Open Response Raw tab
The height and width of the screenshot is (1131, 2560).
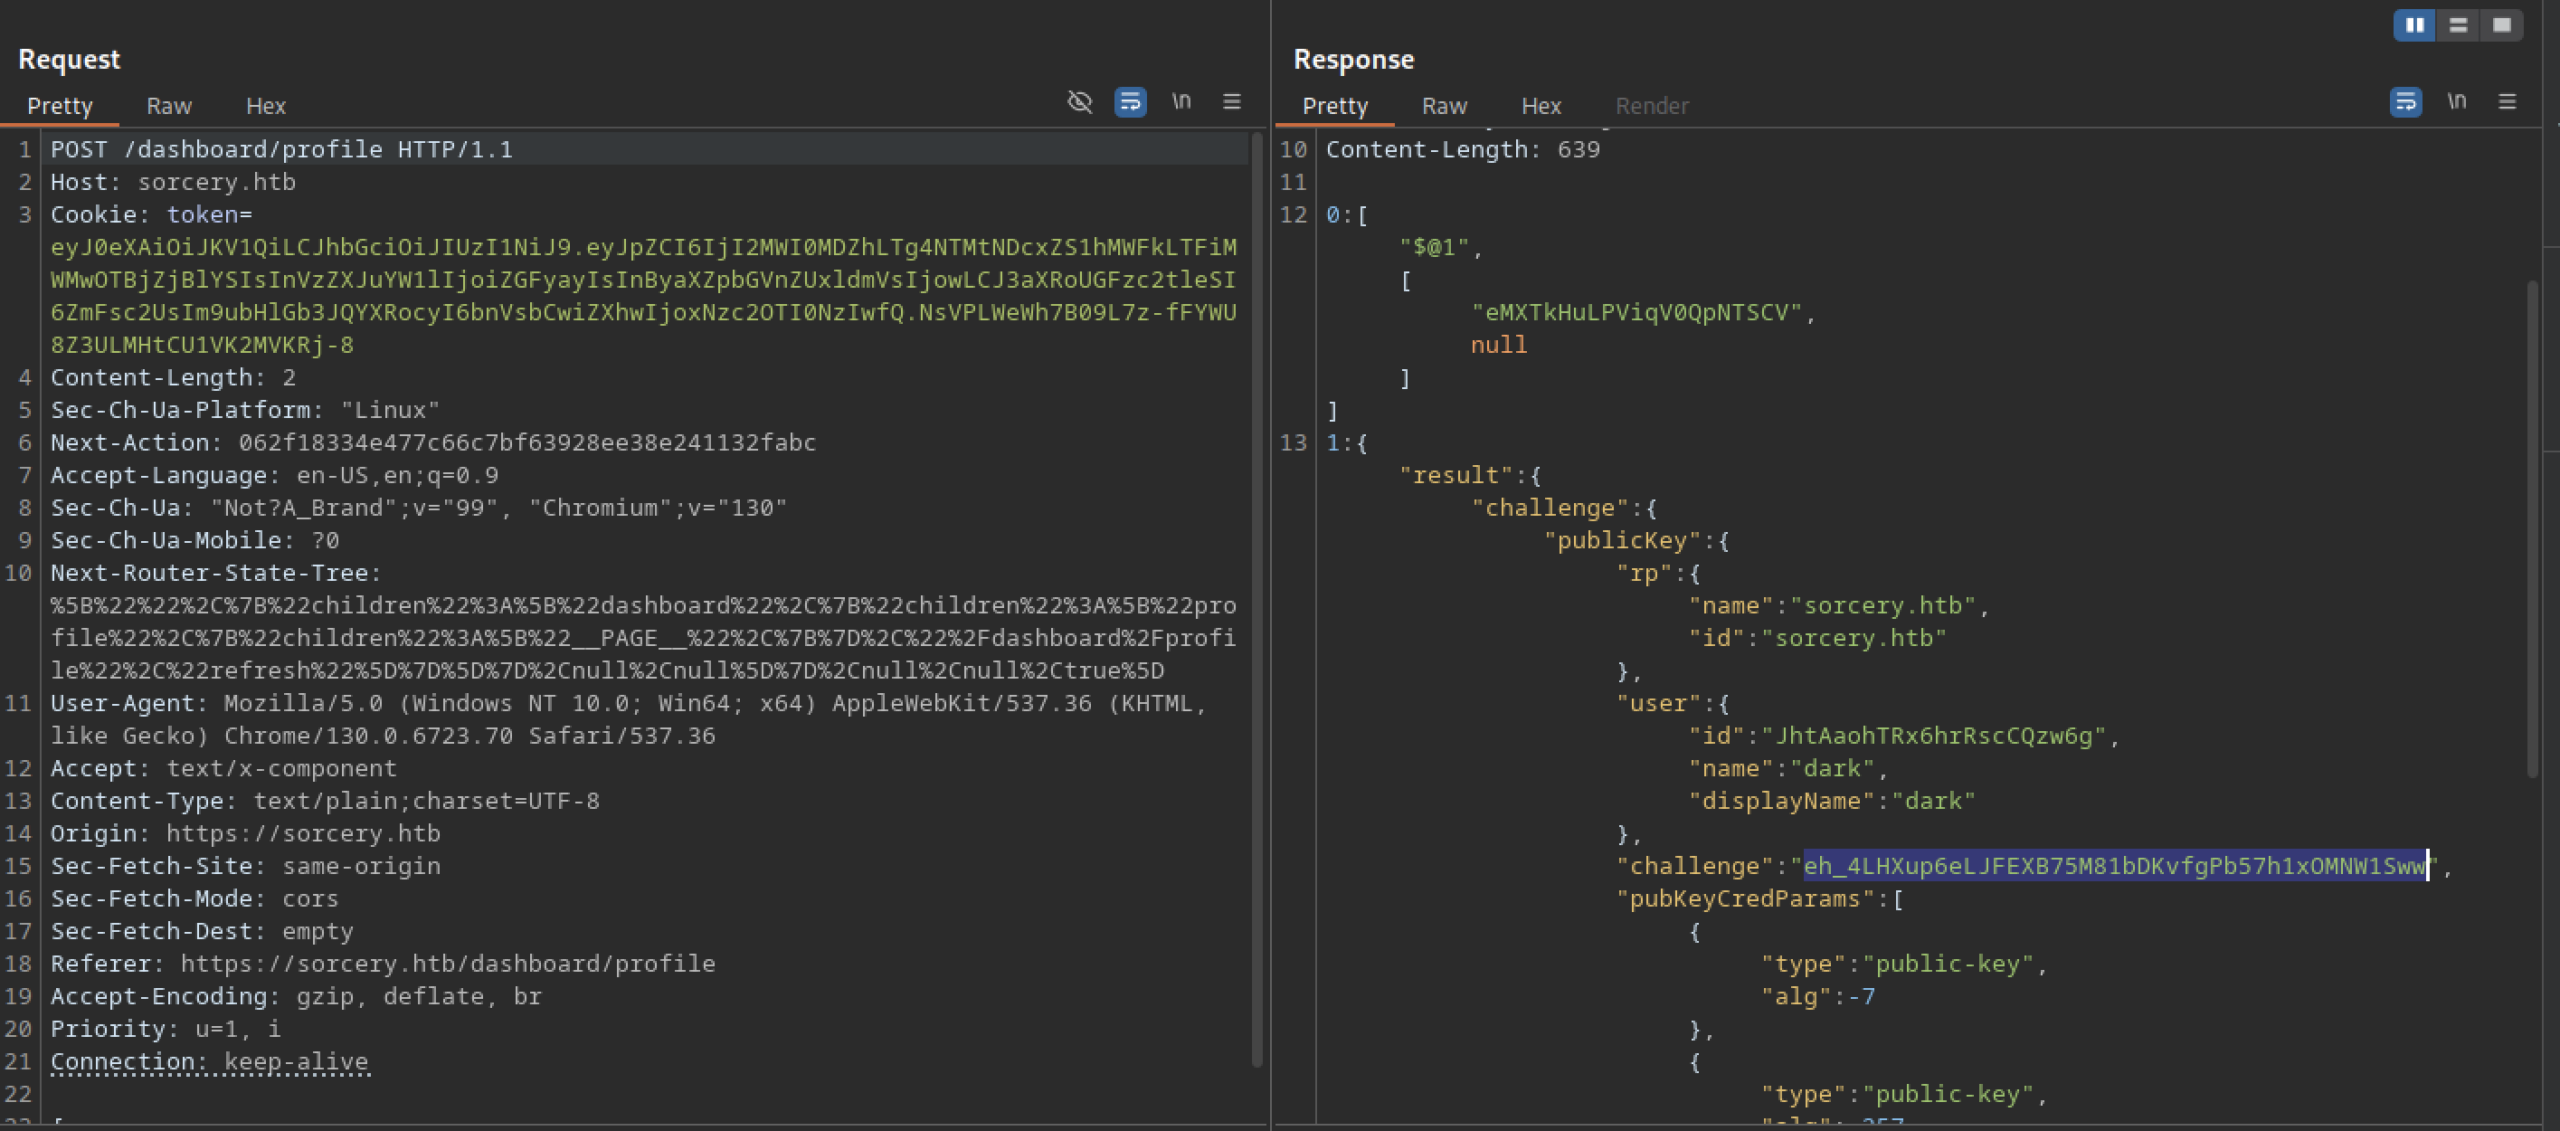click(x=1443, y=106)
